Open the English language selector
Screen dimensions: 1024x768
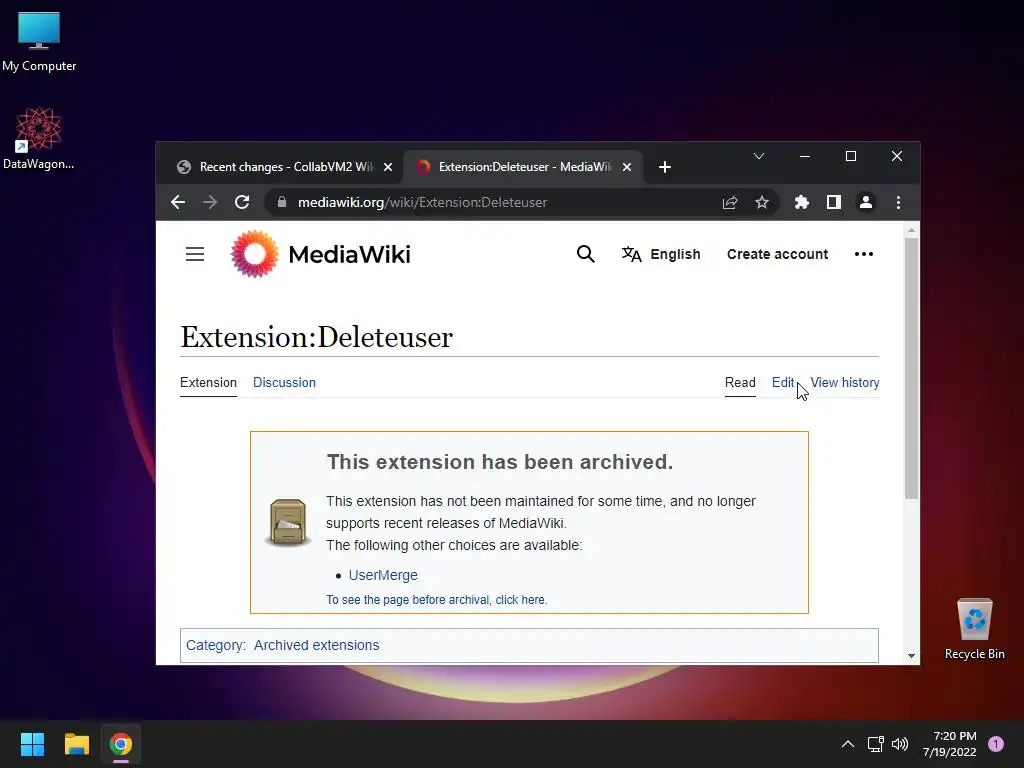[x=661, y=254]
